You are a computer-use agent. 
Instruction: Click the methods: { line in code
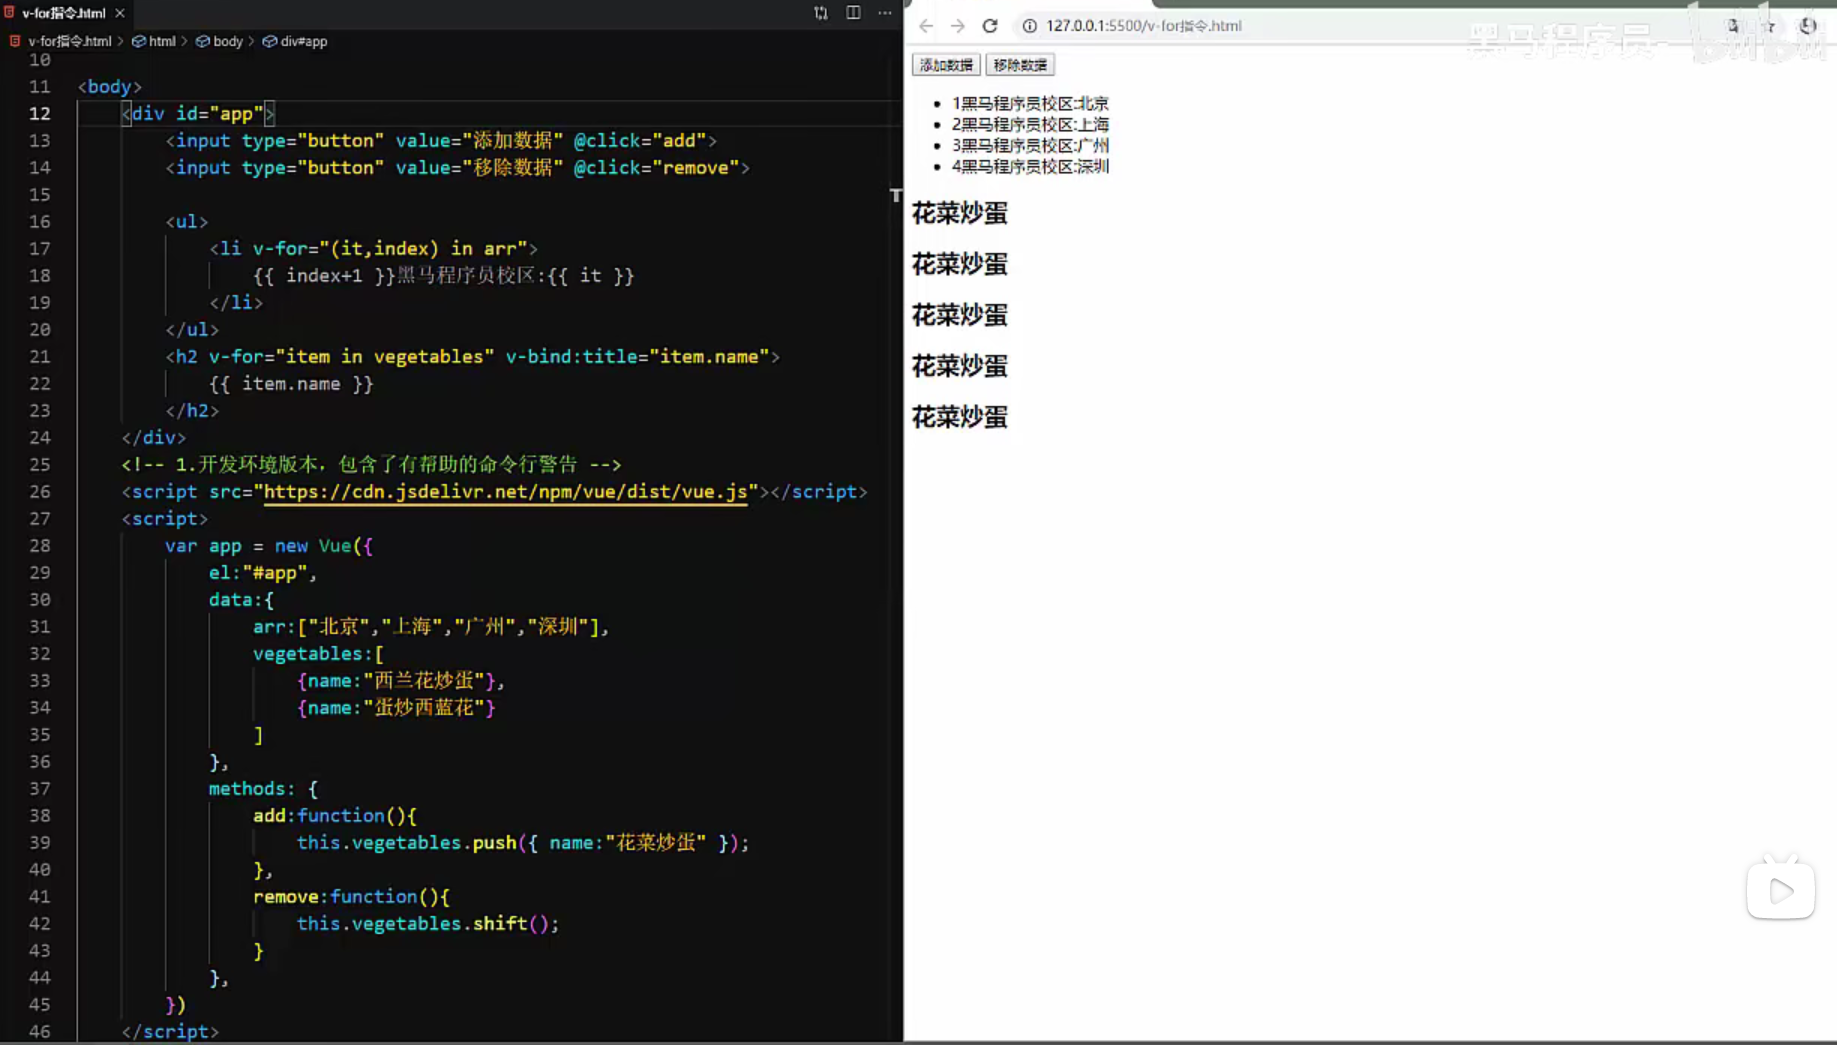click(263, 789)
